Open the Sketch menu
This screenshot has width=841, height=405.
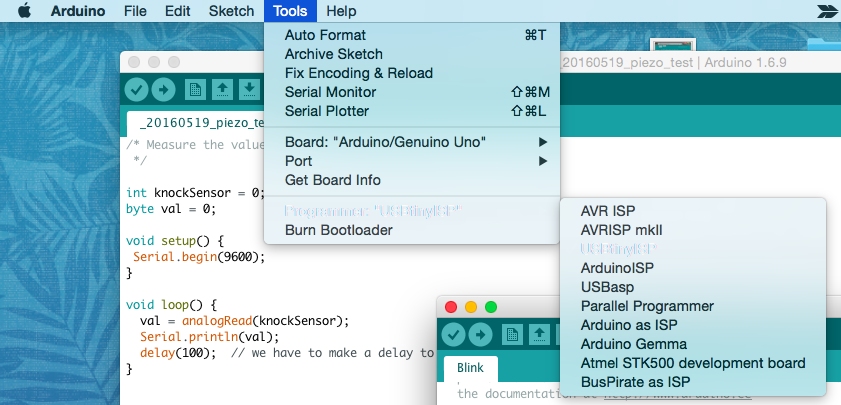[x=231, y=11]
